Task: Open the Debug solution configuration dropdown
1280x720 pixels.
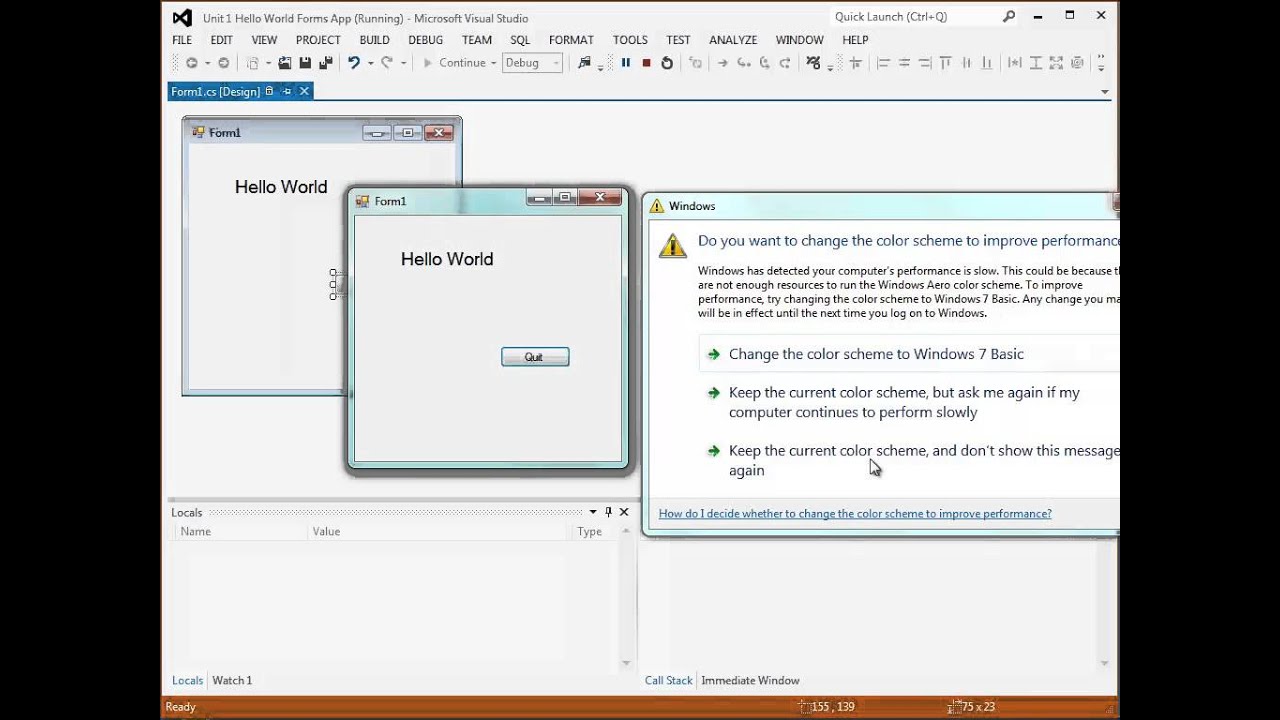Action: click(x=533, y=63)
